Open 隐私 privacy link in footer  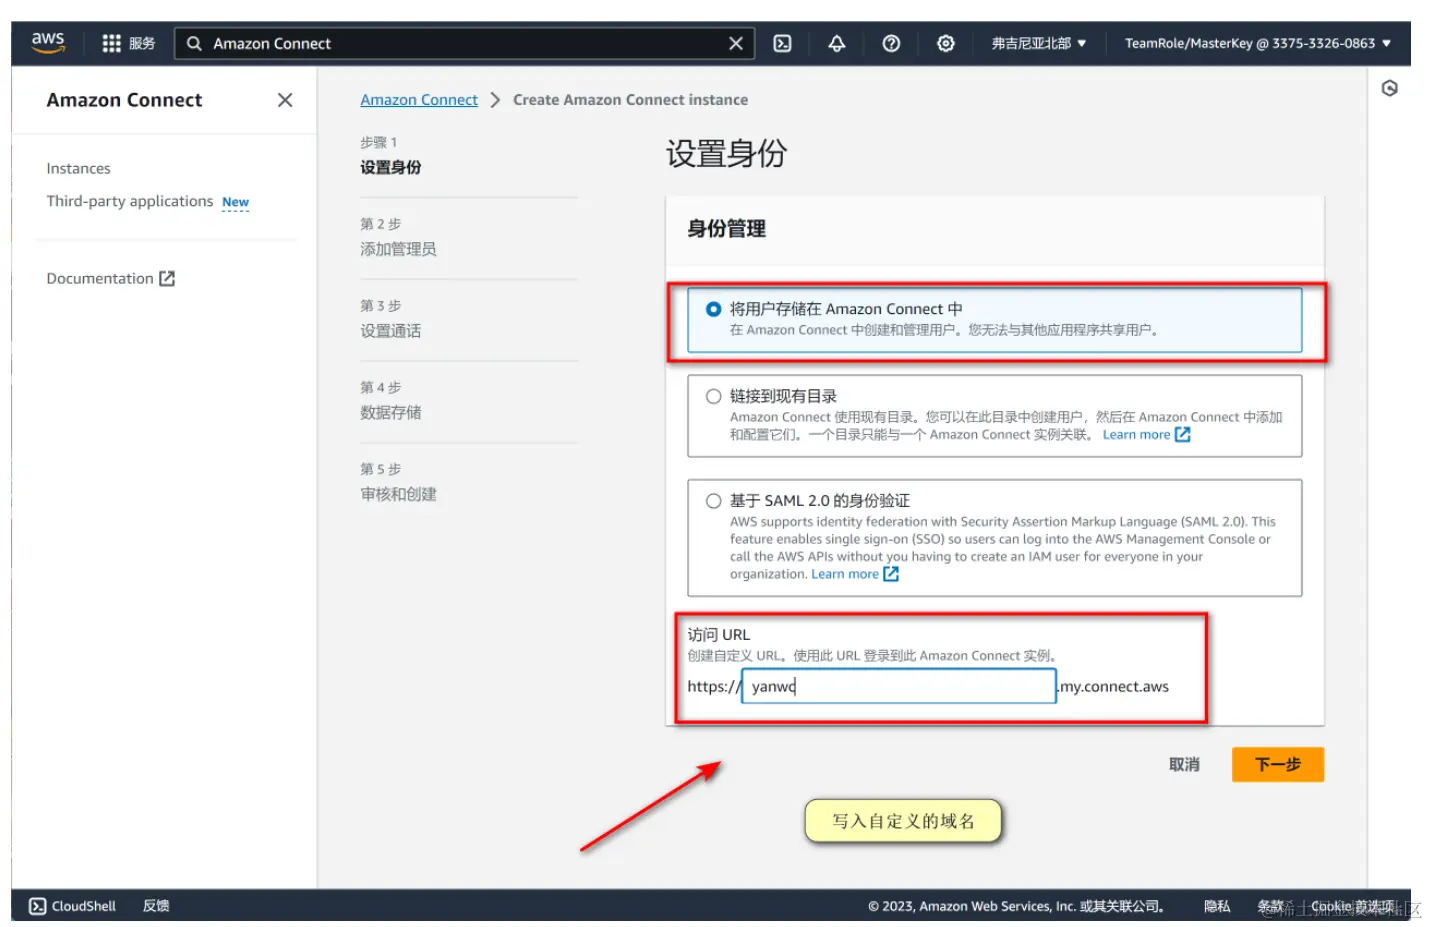coord(1217,906)
